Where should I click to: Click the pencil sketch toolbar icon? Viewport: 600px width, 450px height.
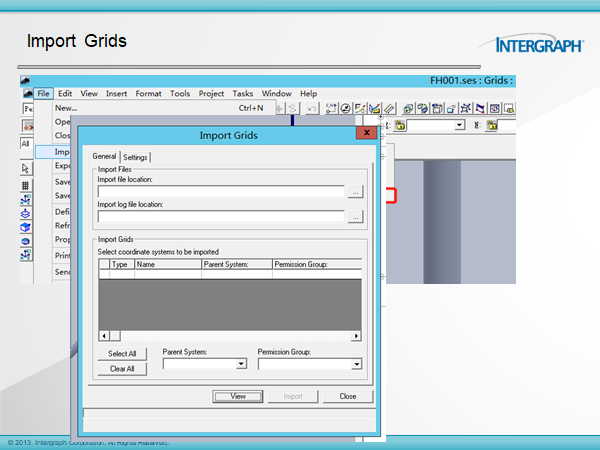tap(360, 109)
